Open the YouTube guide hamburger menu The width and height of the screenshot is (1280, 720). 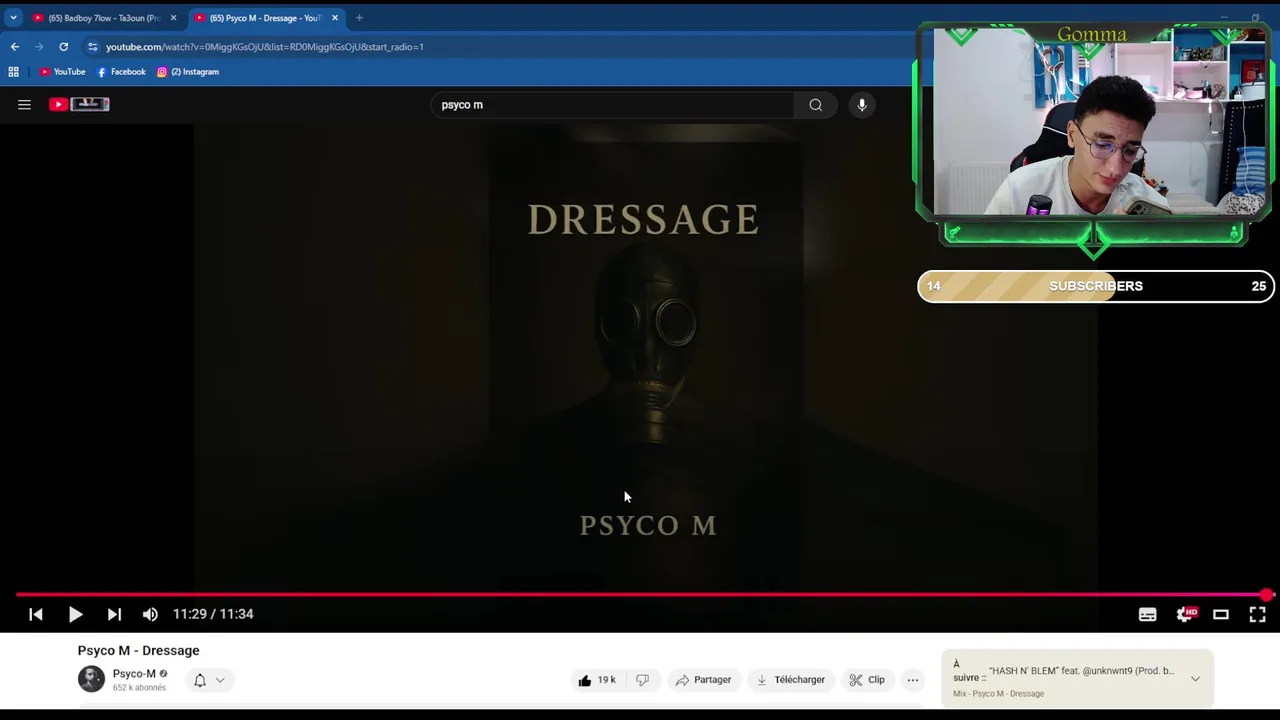(24, 104)
